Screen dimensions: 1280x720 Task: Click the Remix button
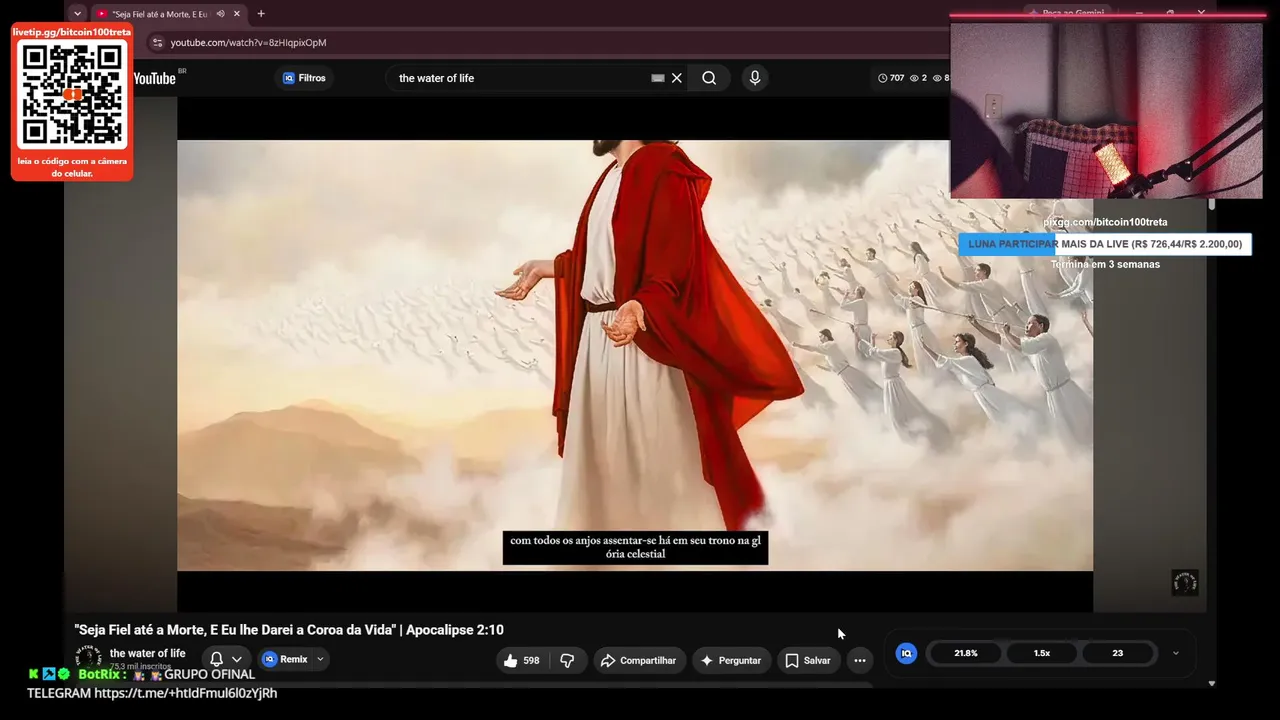[x=285, y=660]
